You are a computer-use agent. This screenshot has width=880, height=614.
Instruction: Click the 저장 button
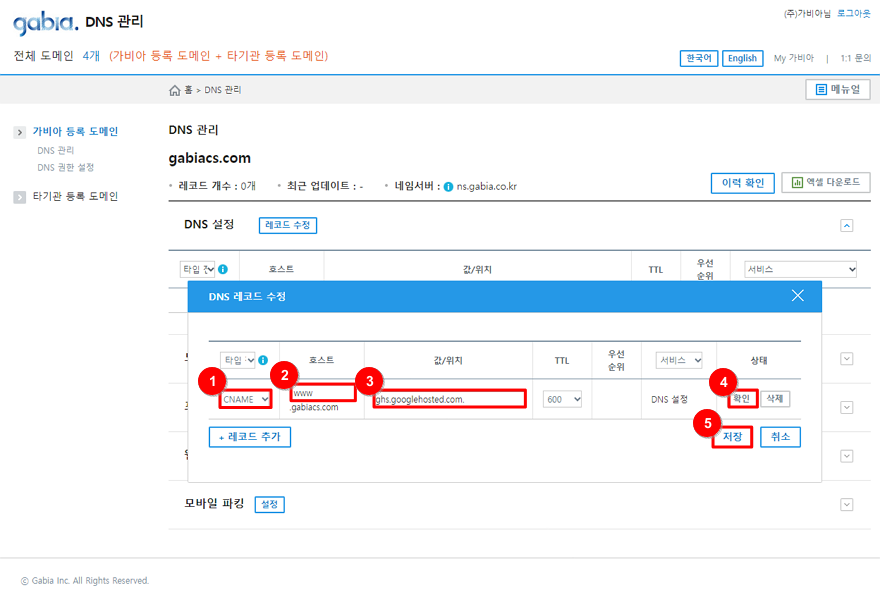732,437
